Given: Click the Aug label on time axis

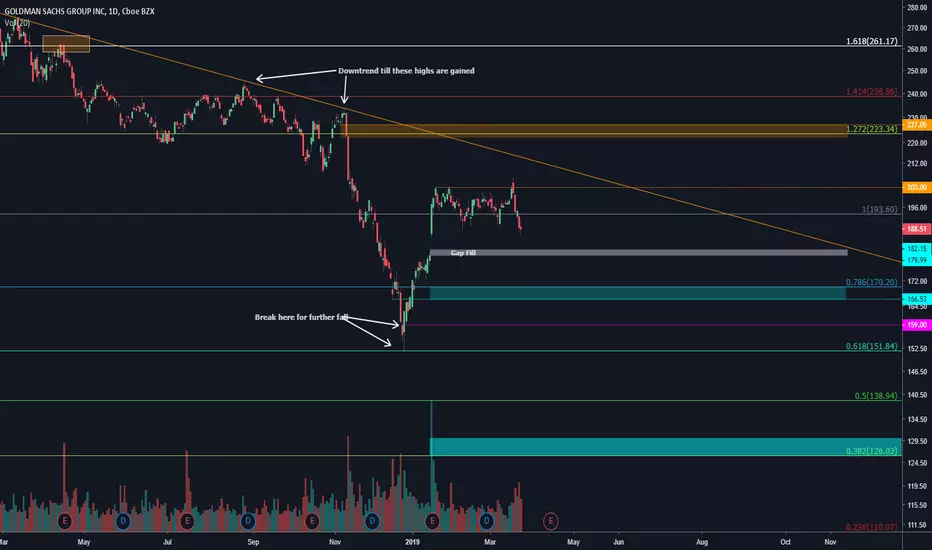Looking at the screenshot, I should coord(702,542).
